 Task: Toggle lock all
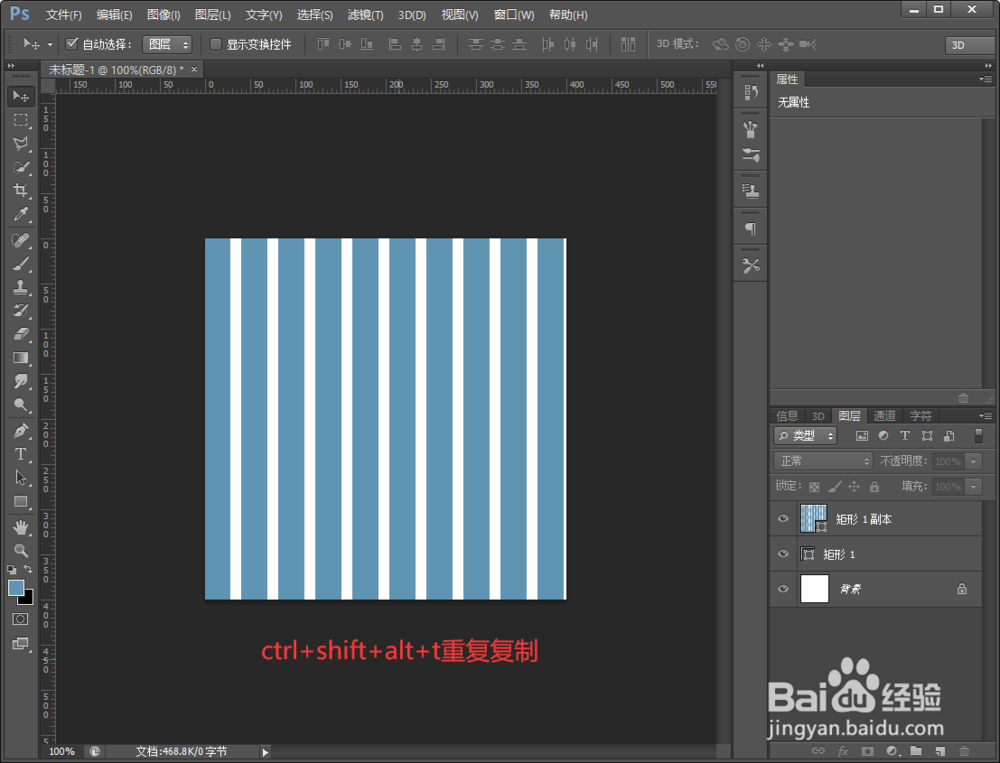click(874, 487)
